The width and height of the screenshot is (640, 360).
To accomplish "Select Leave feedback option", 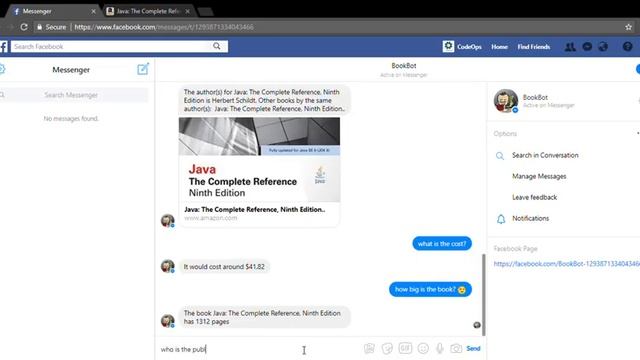I will [534, 197].
